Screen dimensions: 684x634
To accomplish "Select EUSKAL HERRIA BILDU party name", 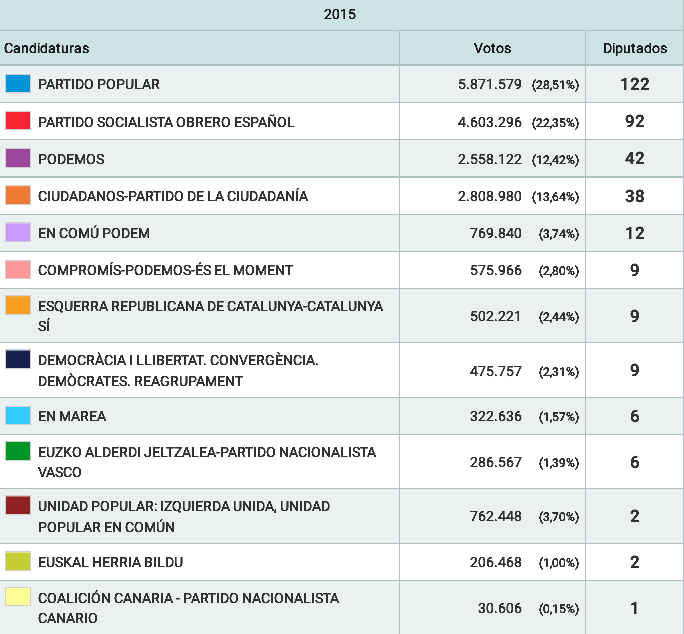I will [111, 562].
